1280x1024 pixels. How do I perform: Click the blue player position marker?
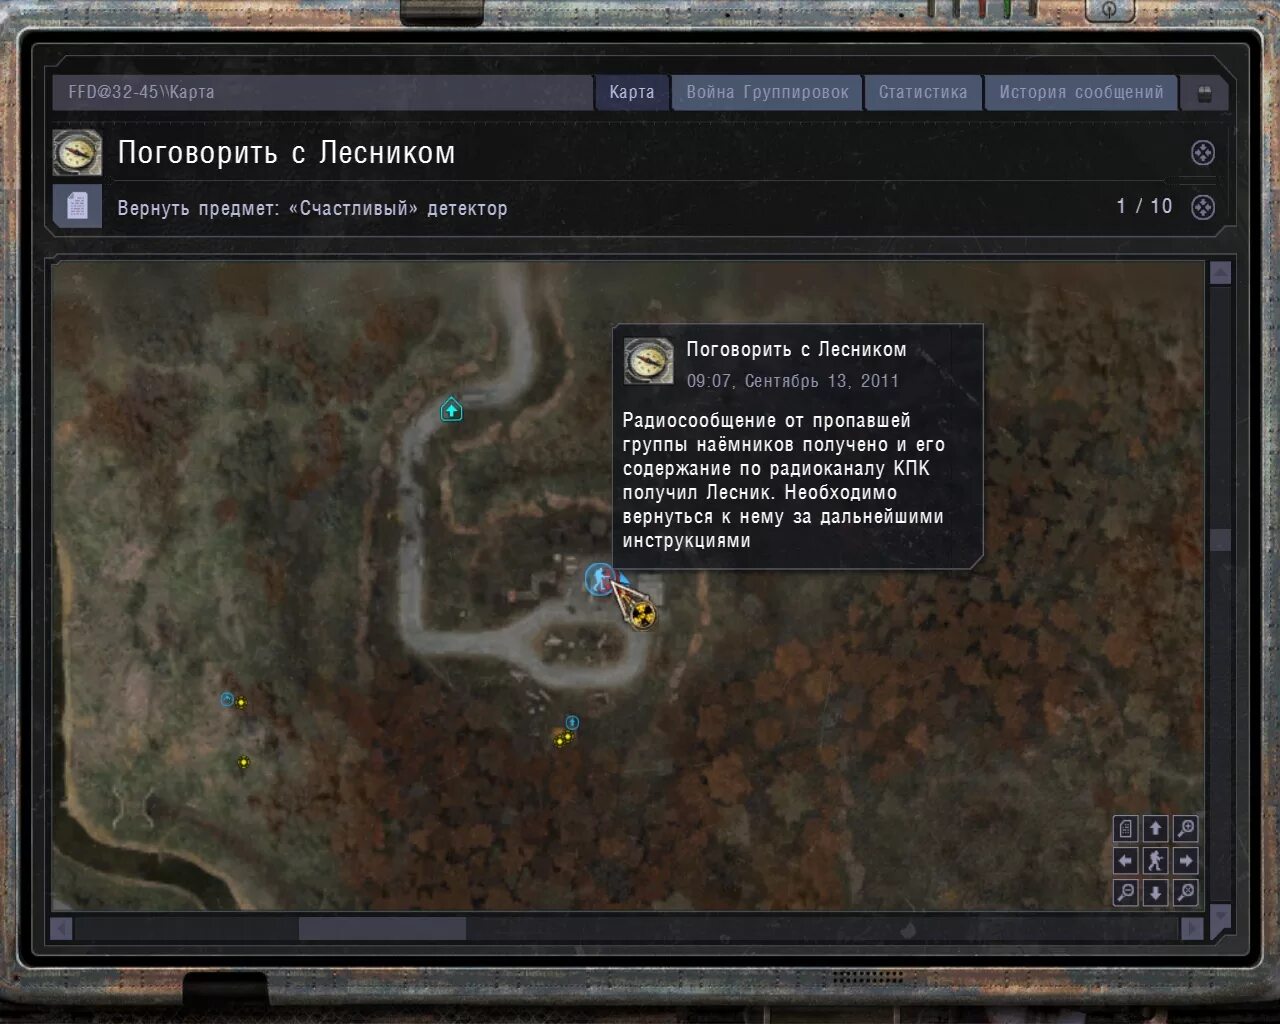pyautogui.click(x=600, y=578)
